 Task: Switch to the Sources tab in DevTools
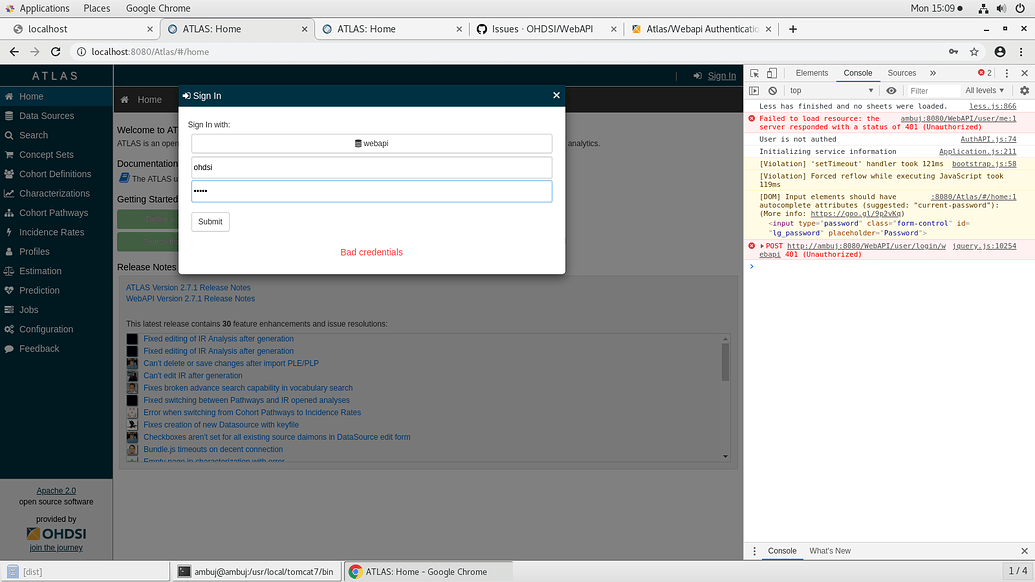coord(901,73)
